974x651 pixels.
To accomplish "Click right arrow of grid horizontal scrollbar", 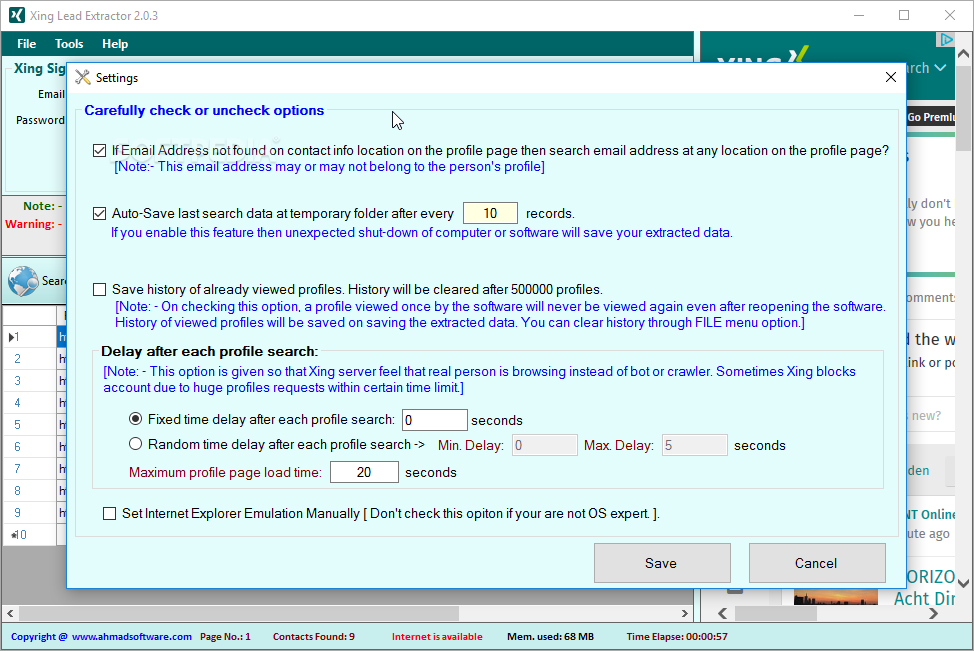I will [x=685, y=614].
